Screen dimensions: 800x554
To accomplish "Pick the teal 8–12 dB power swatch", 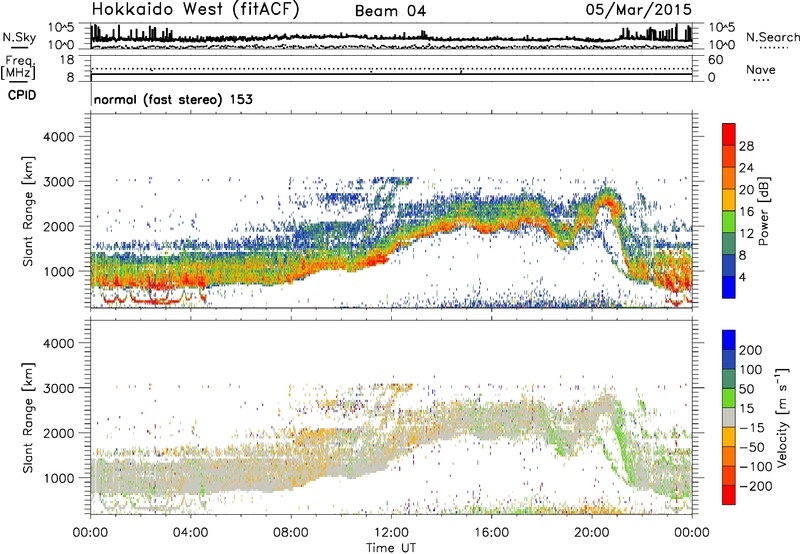I will [x=729, y=244].
